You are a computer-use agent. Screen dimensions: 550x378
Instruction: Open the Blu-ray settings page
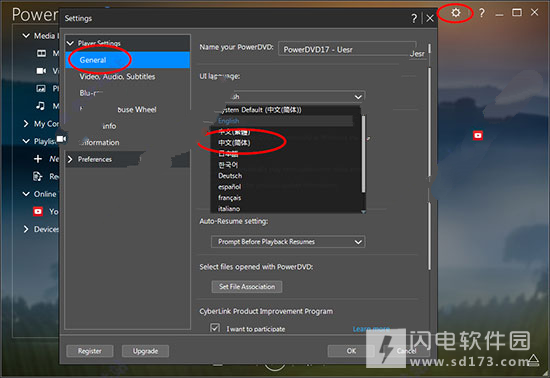(x=91, y=93)
